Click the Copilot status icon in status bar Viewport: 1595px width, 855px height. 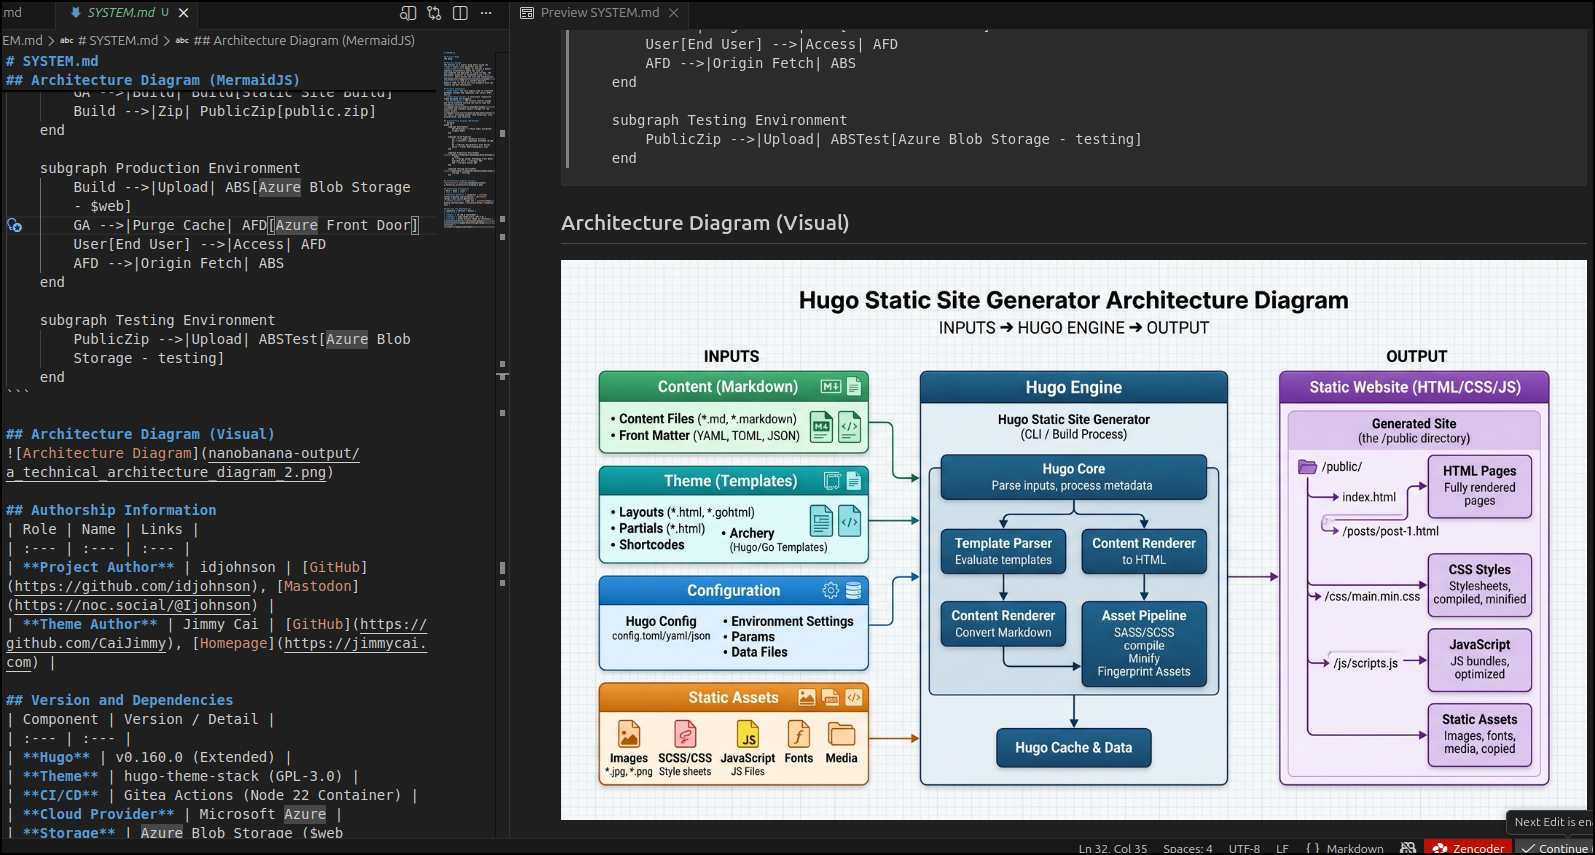1408,848
